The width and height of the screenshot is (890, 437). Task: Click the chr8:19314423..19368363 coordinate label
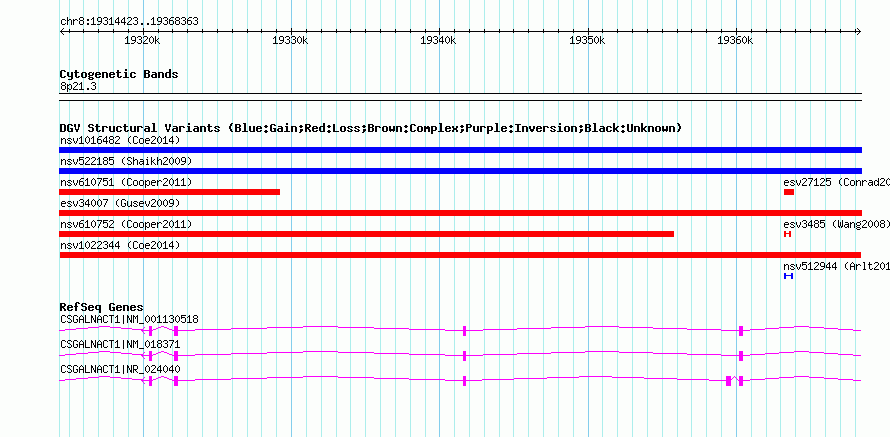point(129,22)
